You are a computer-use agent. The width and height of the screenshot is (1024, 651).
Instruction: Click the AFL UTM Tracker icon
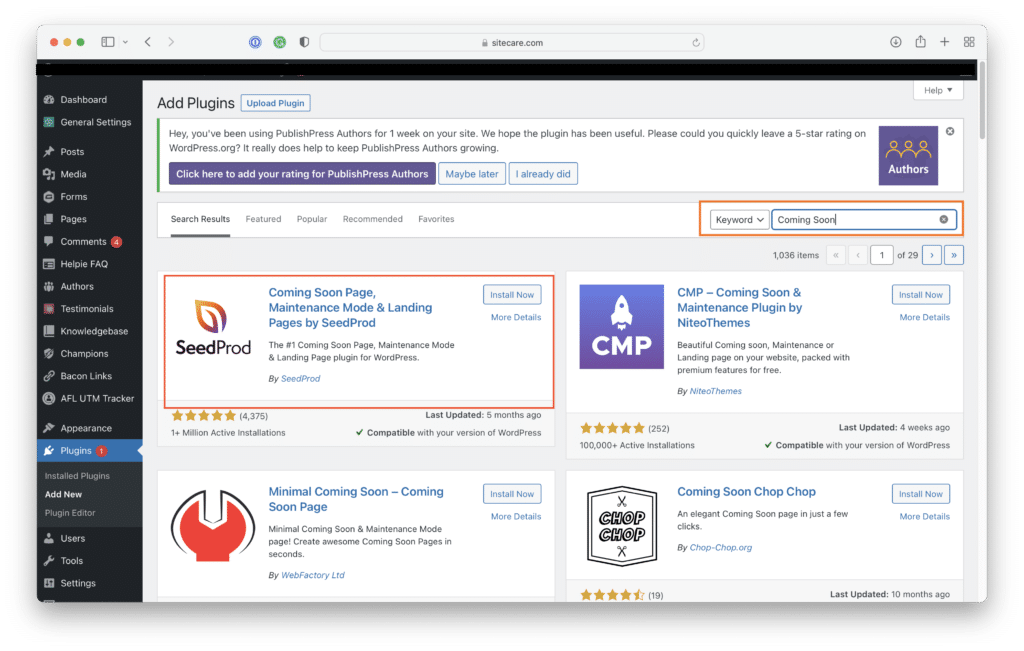[x=49, y=398]
